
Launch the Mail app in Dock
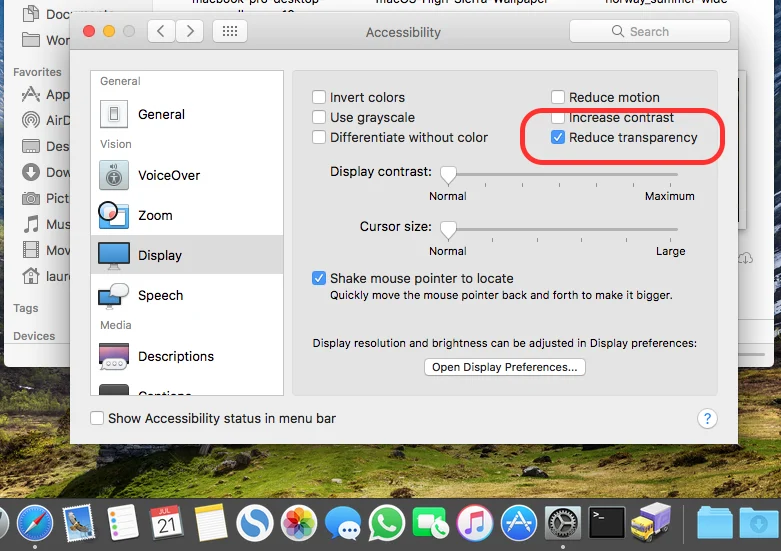78,523
